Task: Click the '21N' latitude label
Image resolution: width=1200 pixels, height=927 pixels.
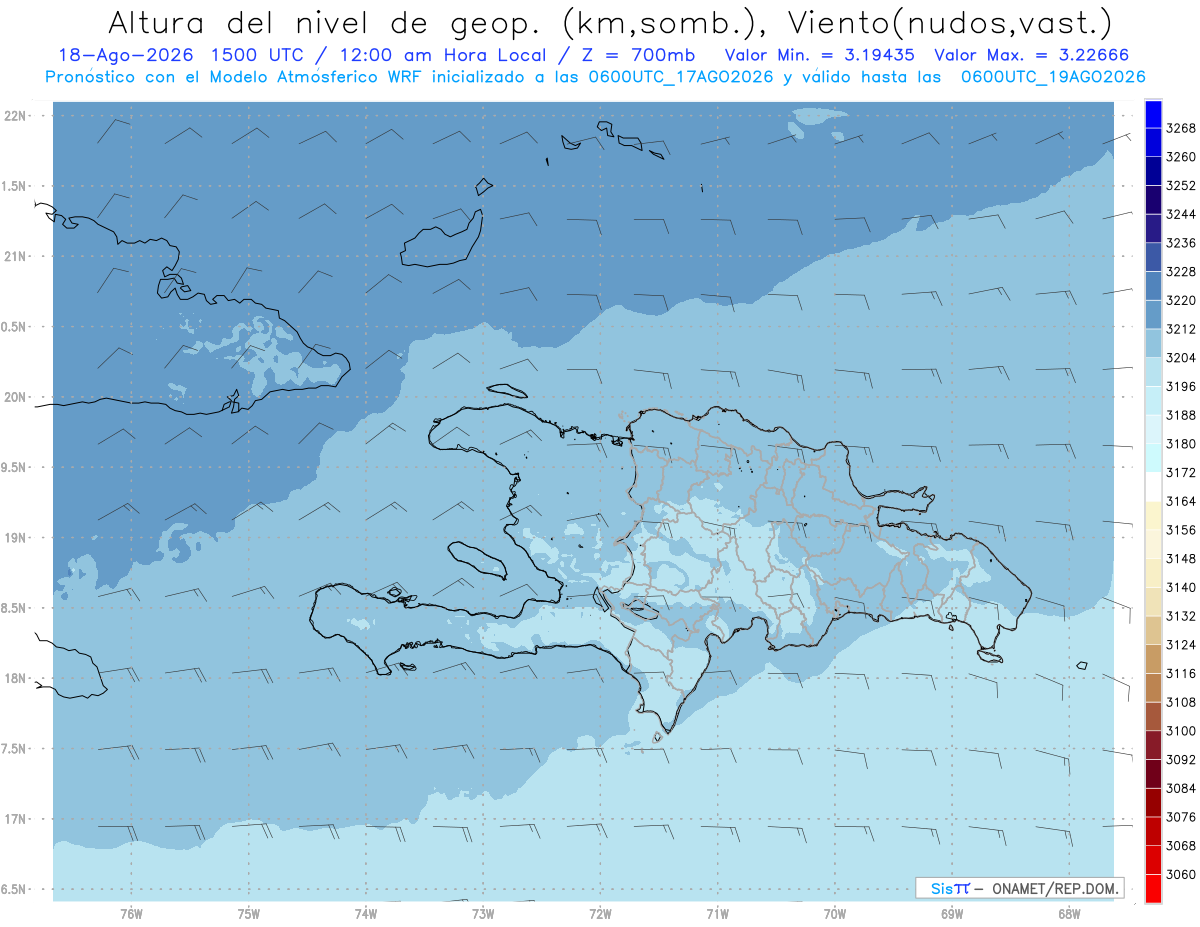Action: pyautogui.click(x=15, y=257)
